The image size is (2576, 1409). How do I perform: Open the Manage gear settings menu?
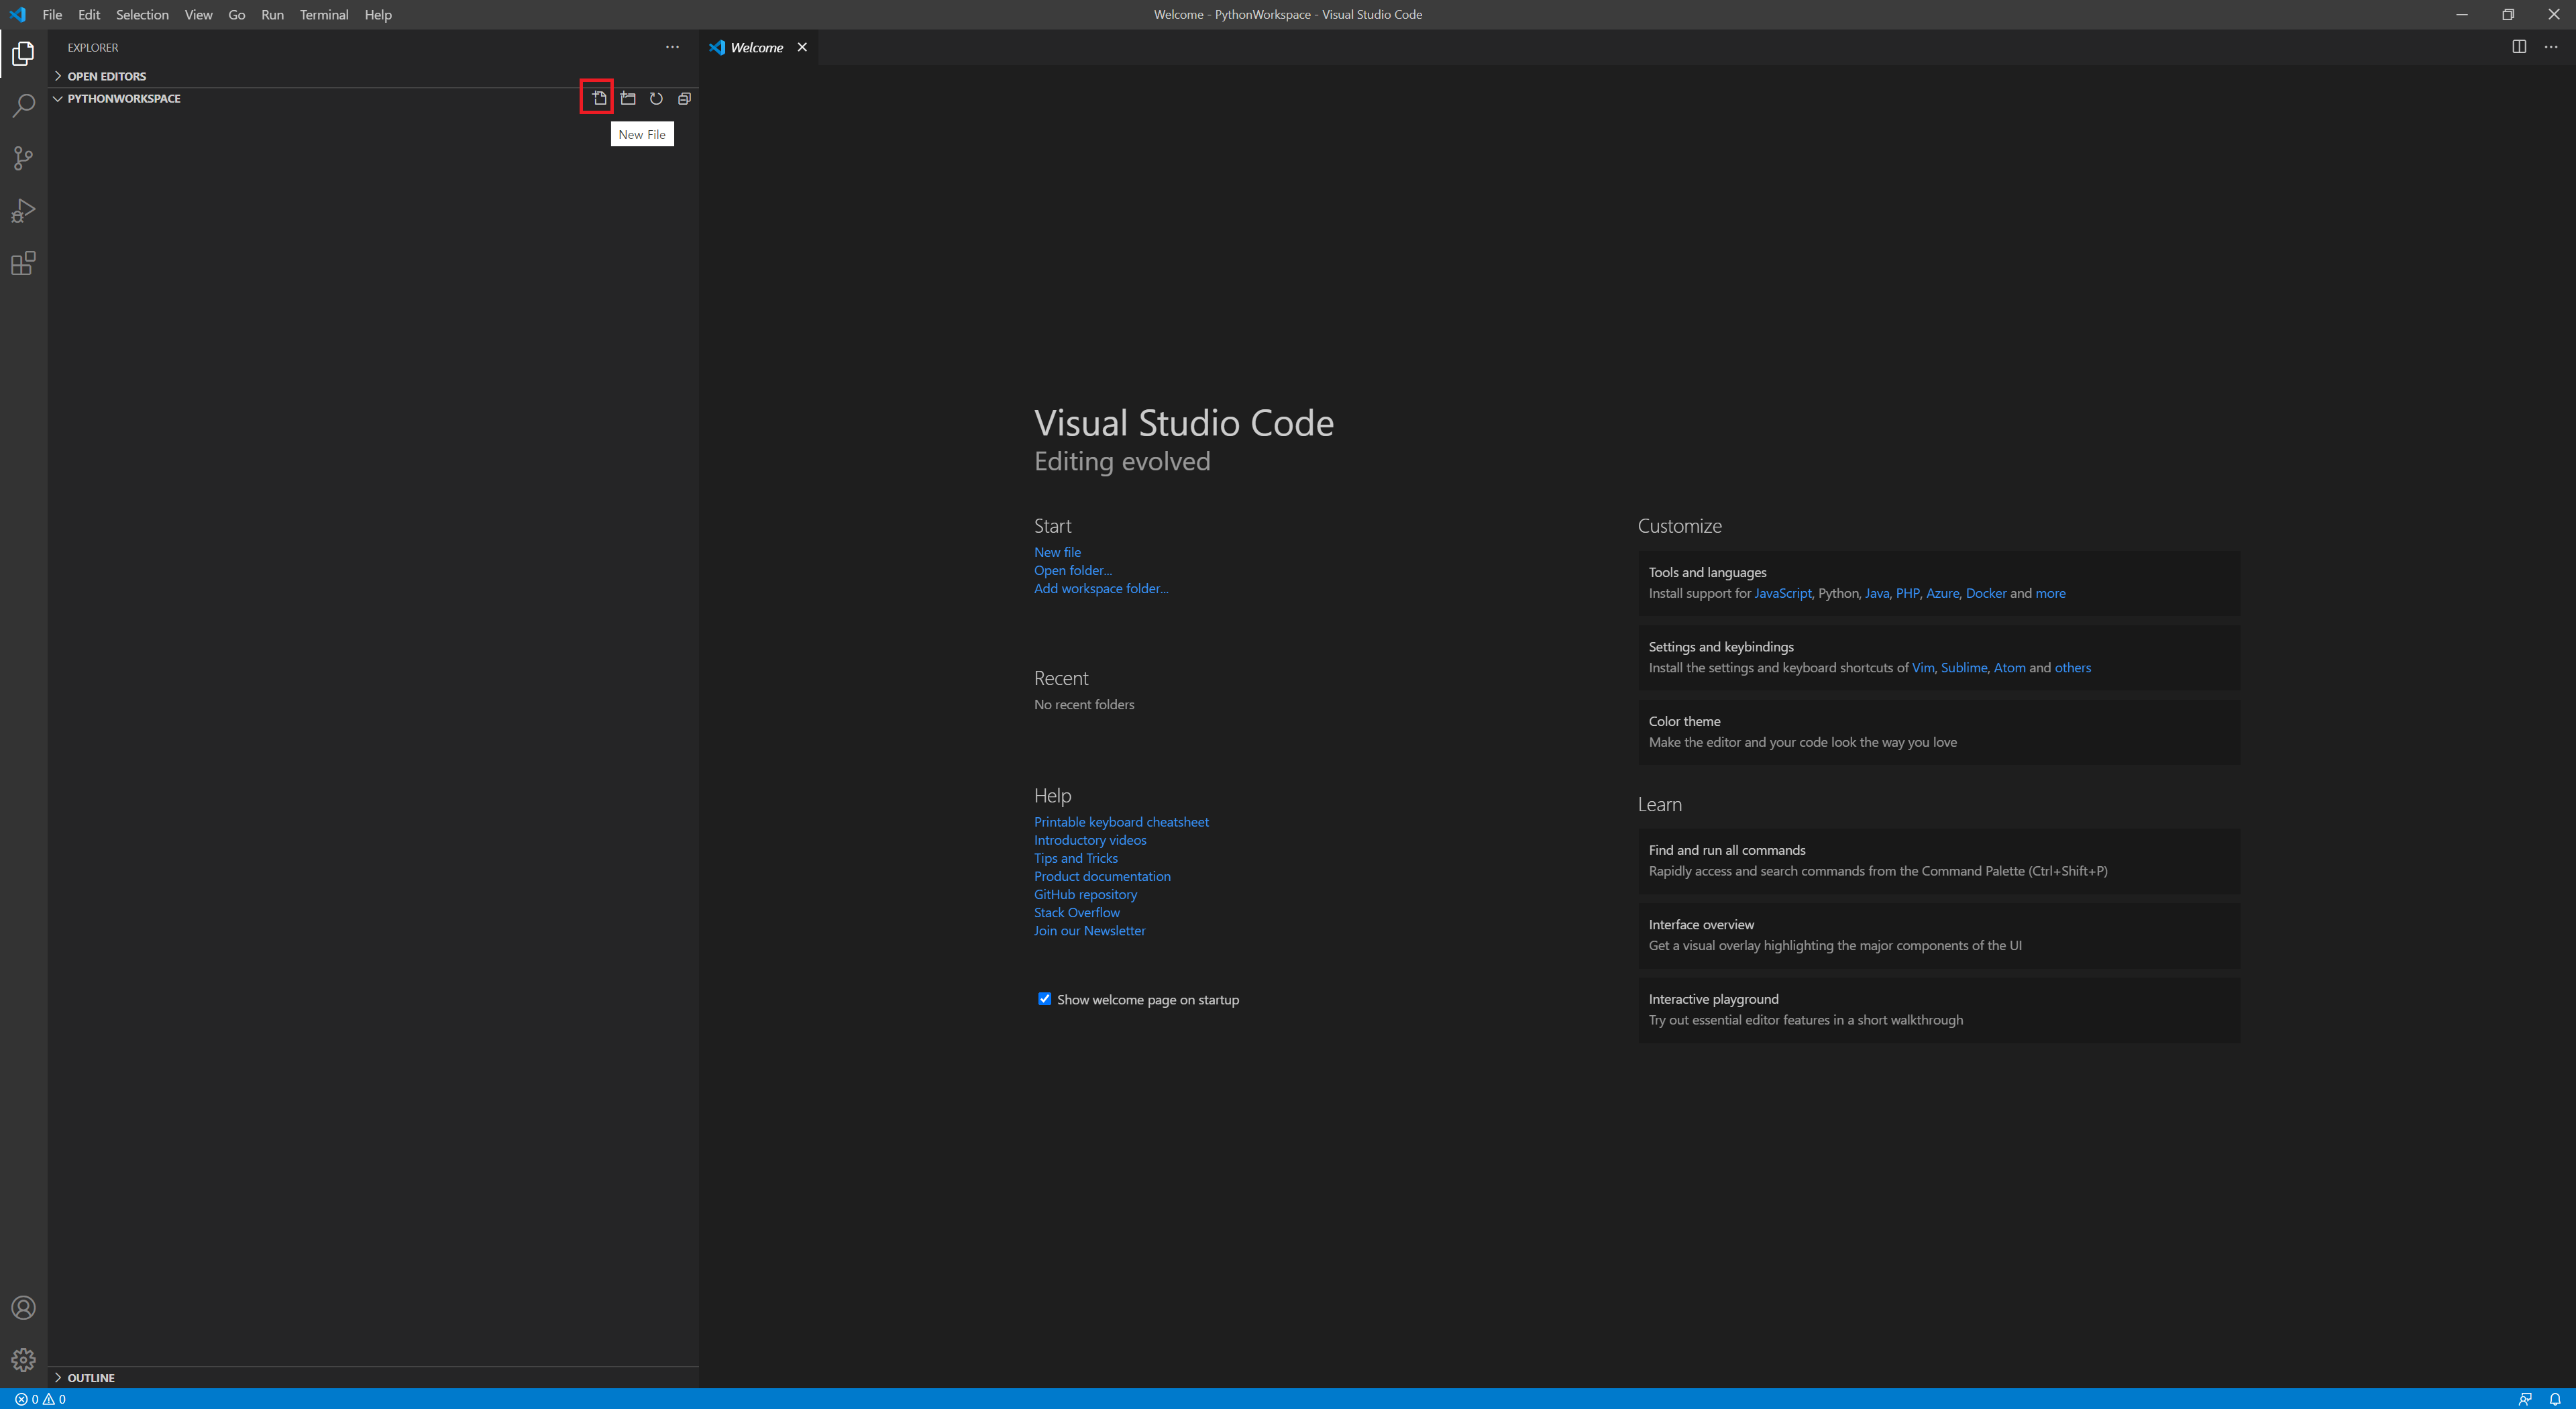tap(23, 1360)
